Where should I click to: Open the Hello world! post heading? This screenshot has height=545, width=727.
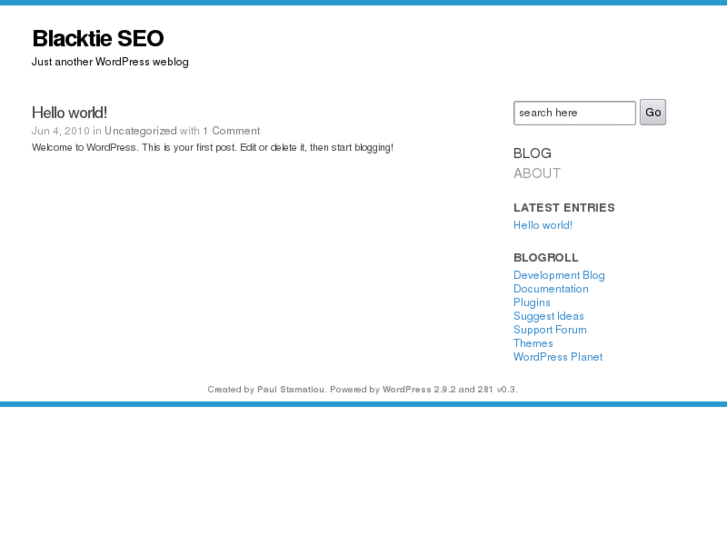(x=69, y=113)
